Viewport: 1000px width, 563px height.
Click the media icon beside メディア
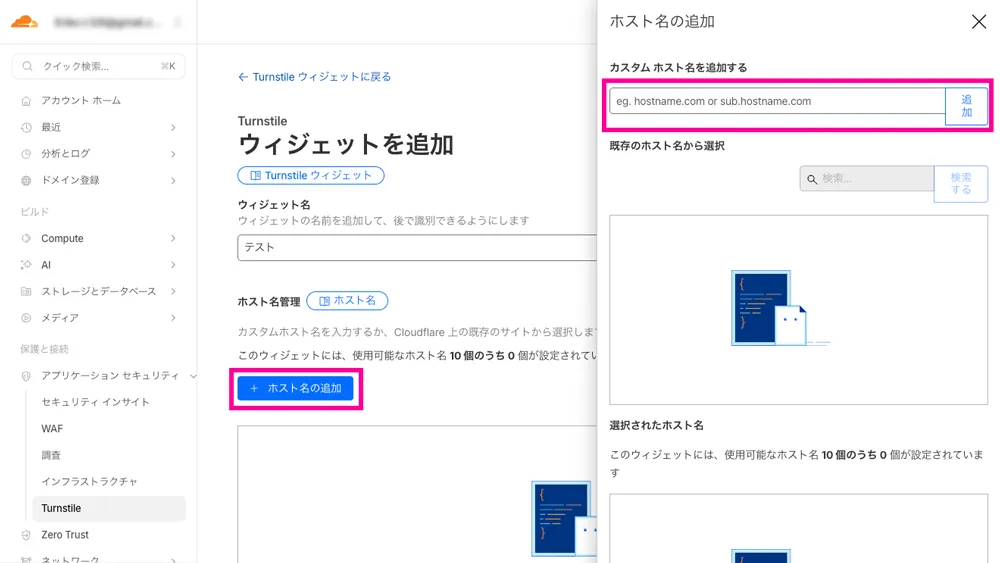click(26, 318)
